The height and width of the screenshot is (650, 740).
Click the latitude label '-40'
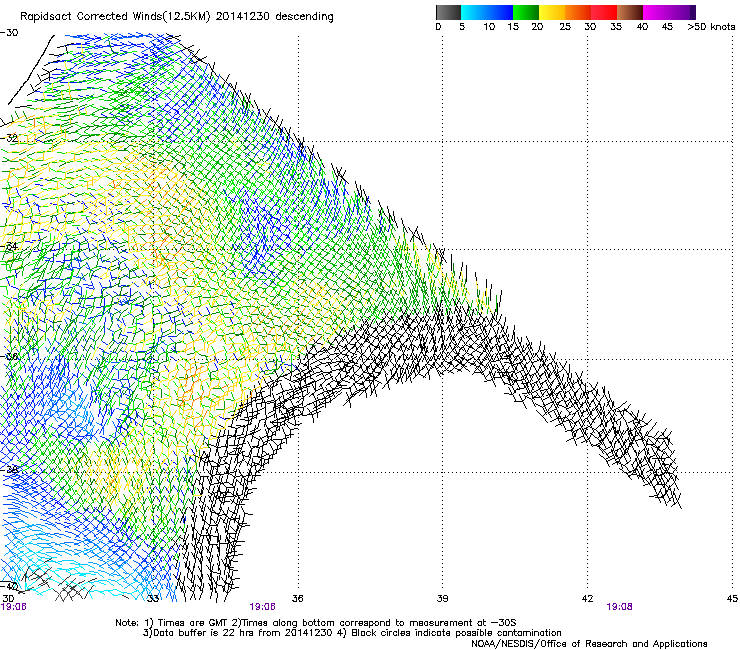pyautogui.click(x=9, y=586)
